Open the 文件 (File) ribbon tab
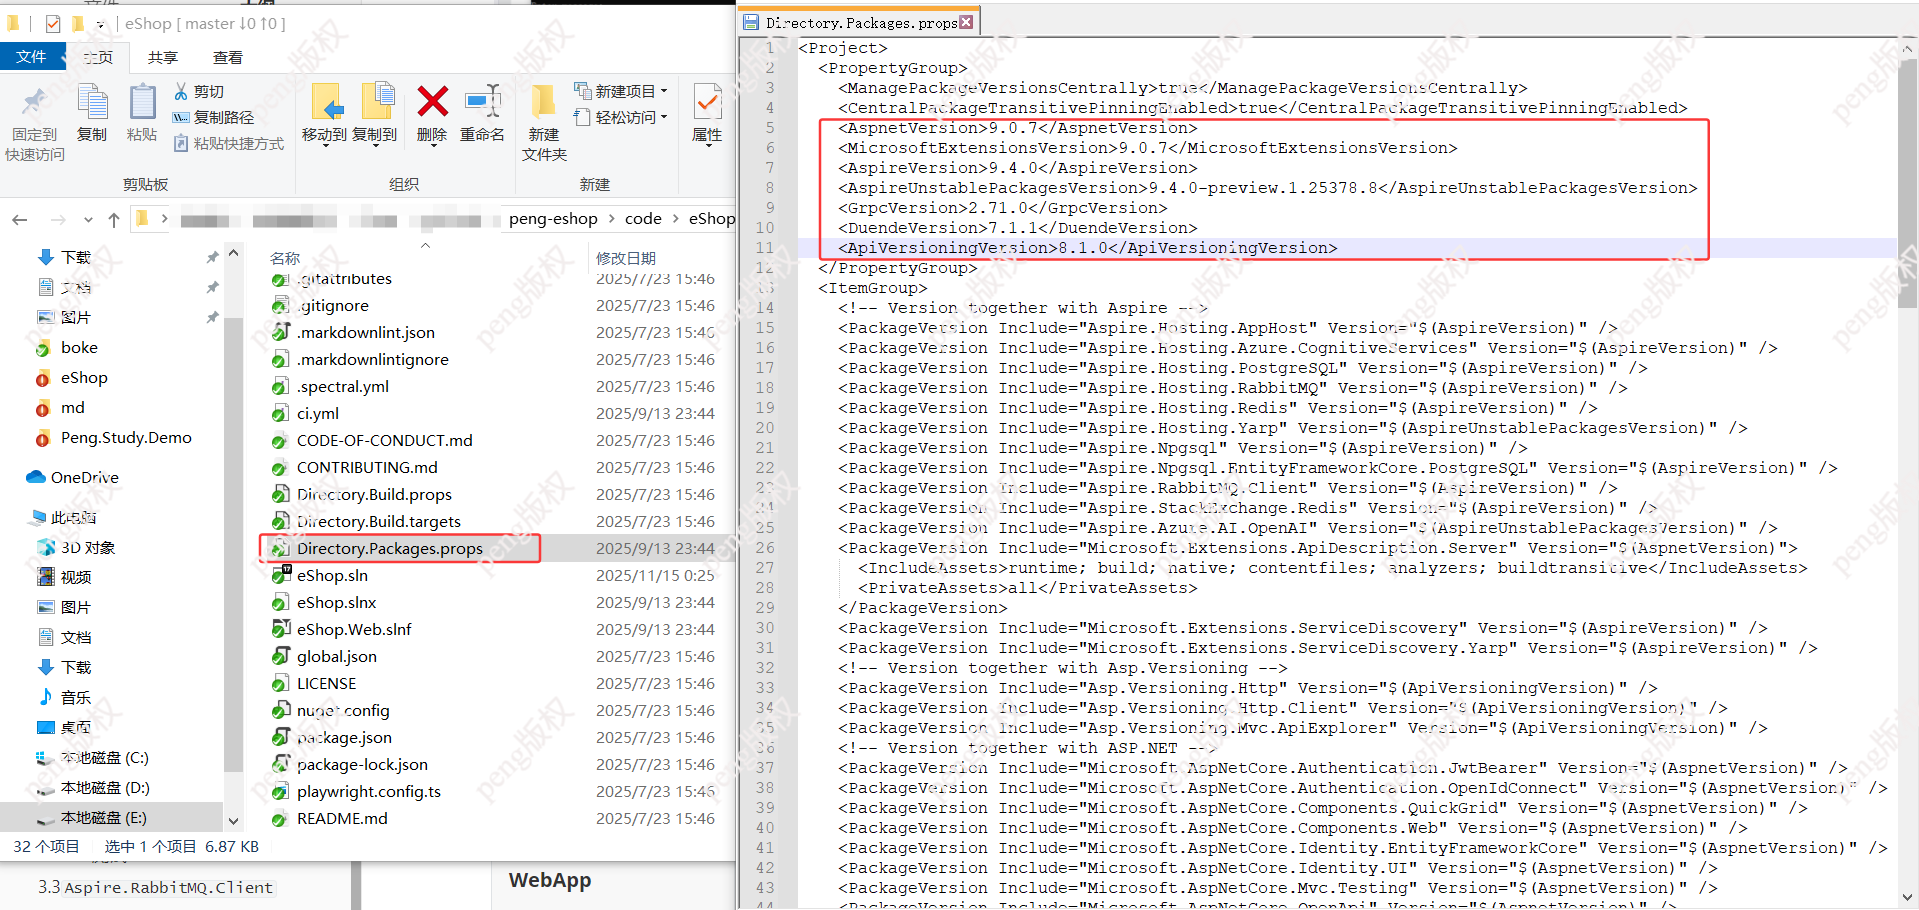The height and width of the screenshot is (910, 1919). point(32,57)
